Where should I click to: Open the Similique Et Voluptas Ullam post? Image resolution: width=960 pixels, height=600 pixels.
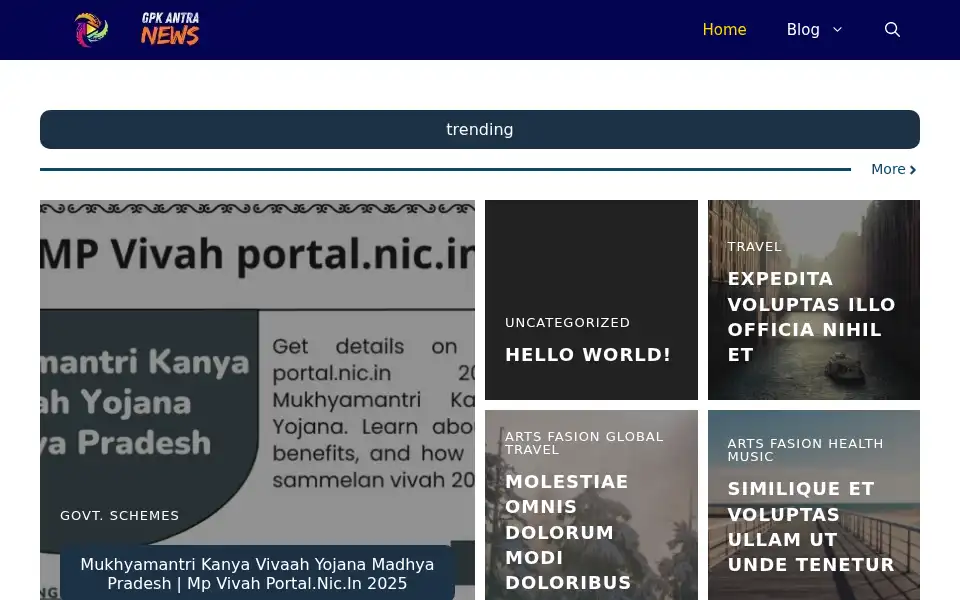(x=811, y=527)
